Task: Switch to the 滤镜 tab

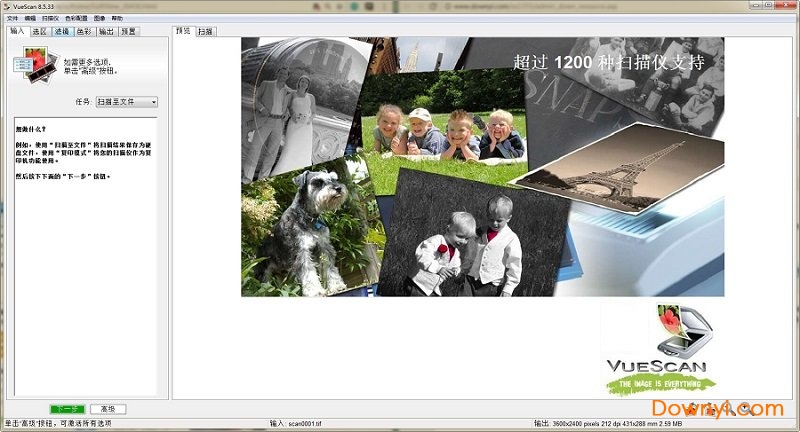Action: (x=62, y=31)
